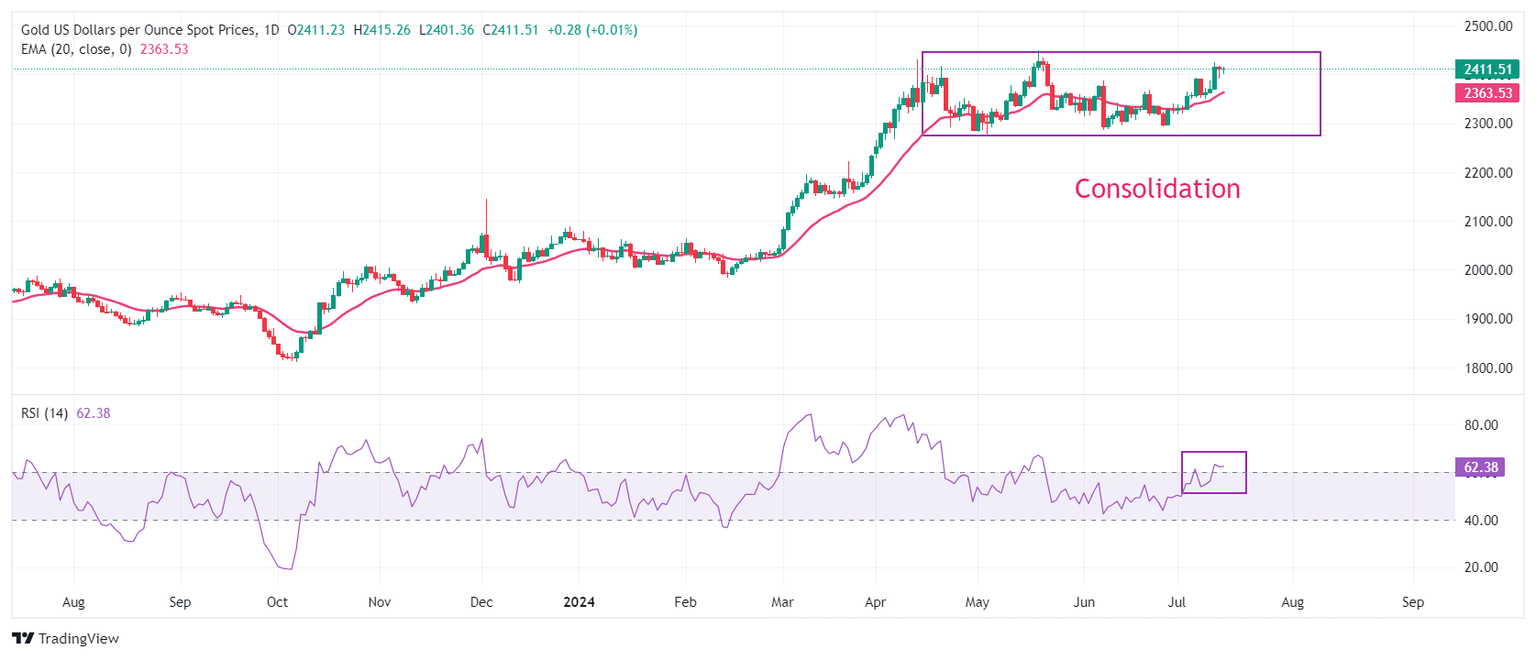Click the 2024 label on time axis
Image resolution: width=1536 pixels, height=658 pixels.
[x=579, y=603]
